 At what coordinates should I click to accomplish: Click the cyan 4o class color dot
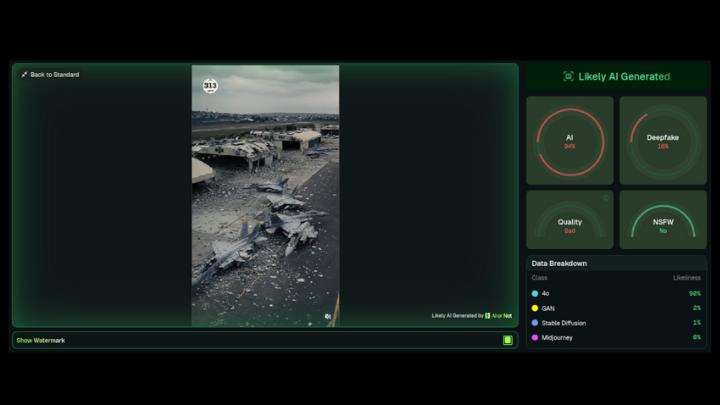(535, 294)
